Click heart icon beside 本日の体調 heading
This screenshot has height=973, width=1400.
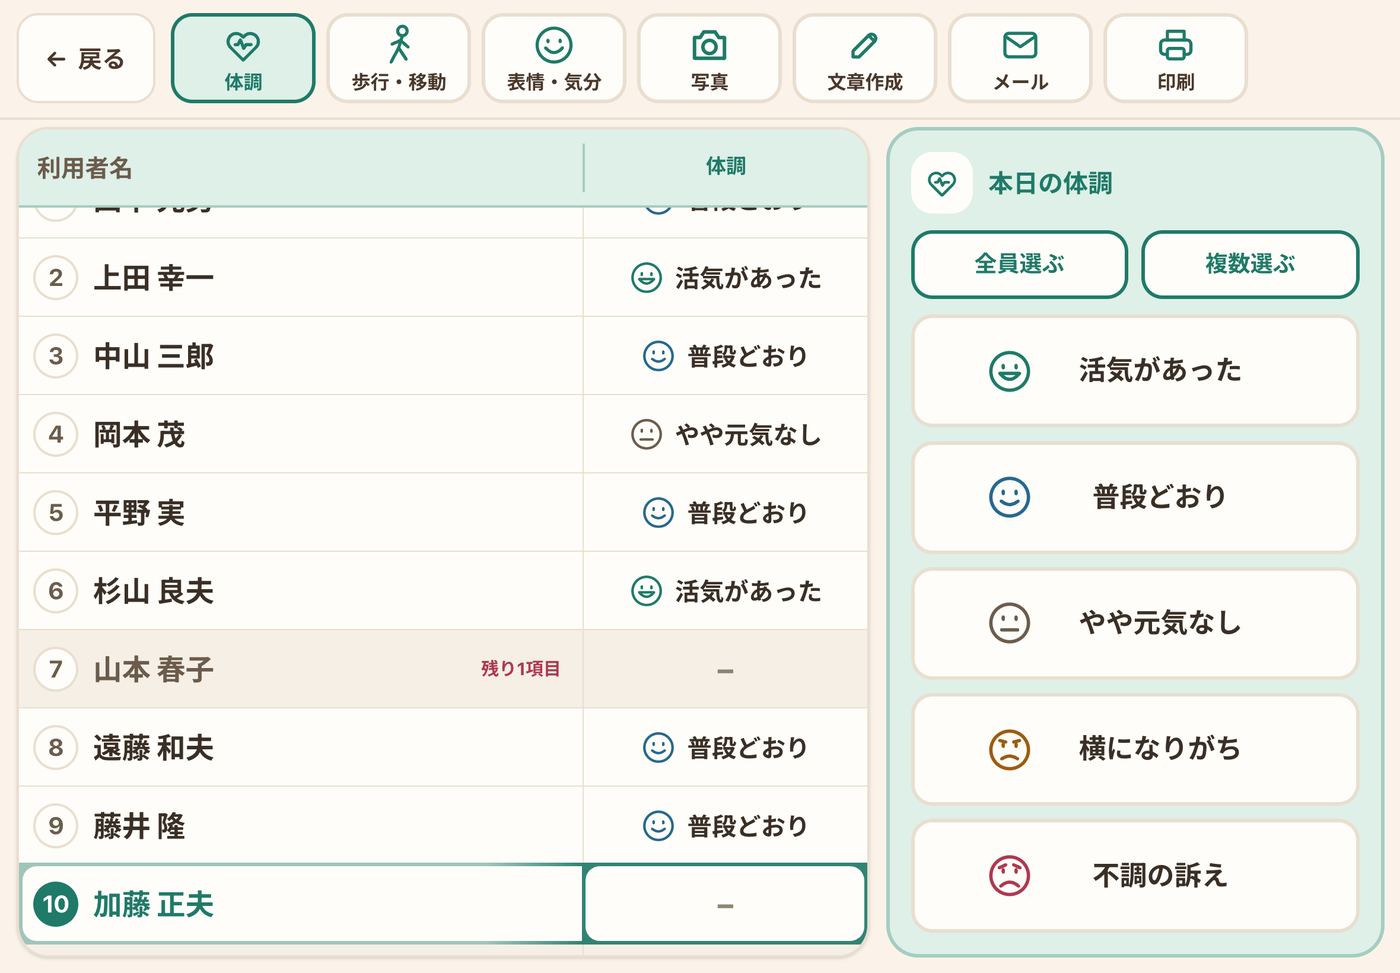(942, 183)
